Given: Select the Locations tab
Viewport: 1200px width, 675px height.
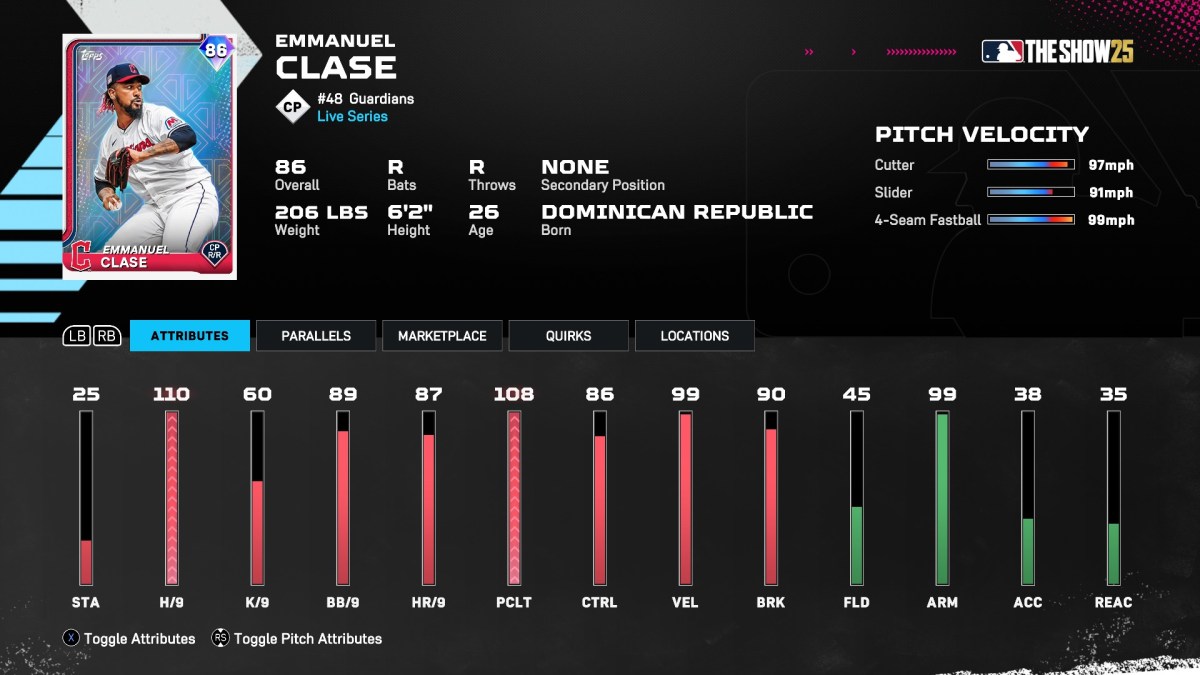Looking at the screenshot, I should (694, 336).
